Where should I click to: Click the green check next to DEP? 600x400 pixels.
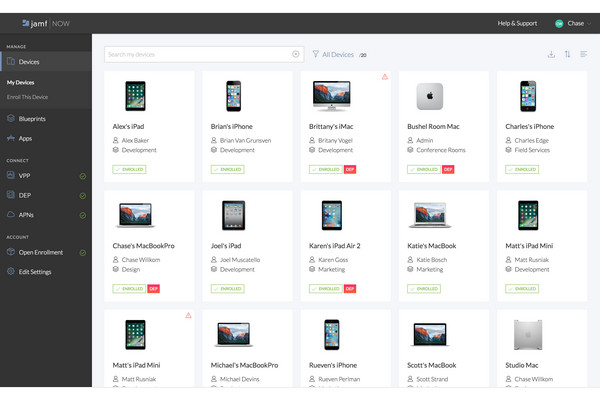(83, 196)
